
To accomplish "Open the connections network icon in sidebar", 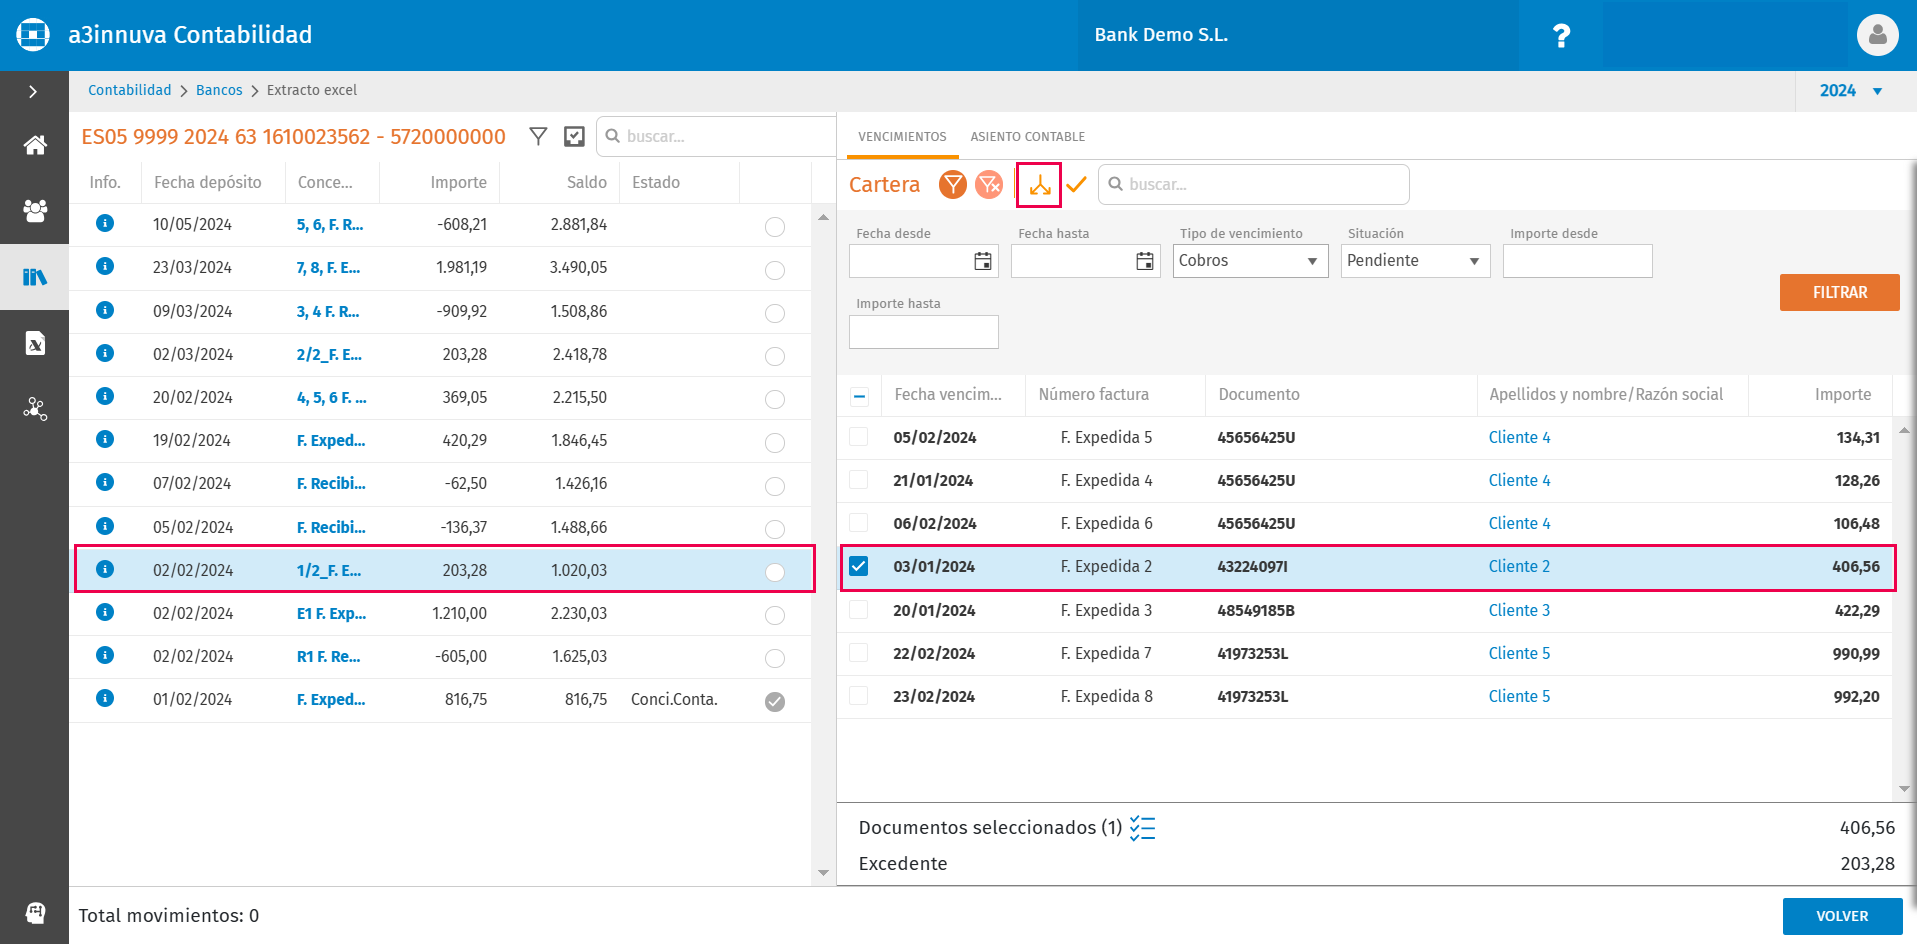I will 35,409.
